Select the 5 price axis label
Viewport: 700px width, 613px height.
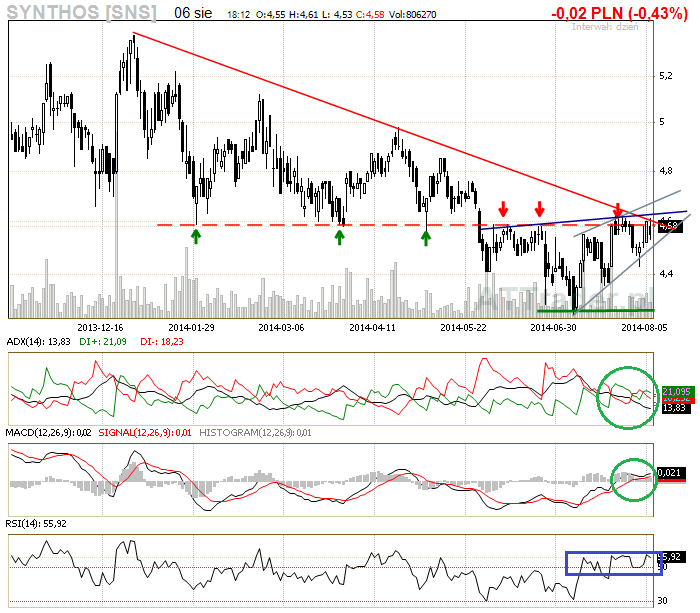click(x=662, y=121)
